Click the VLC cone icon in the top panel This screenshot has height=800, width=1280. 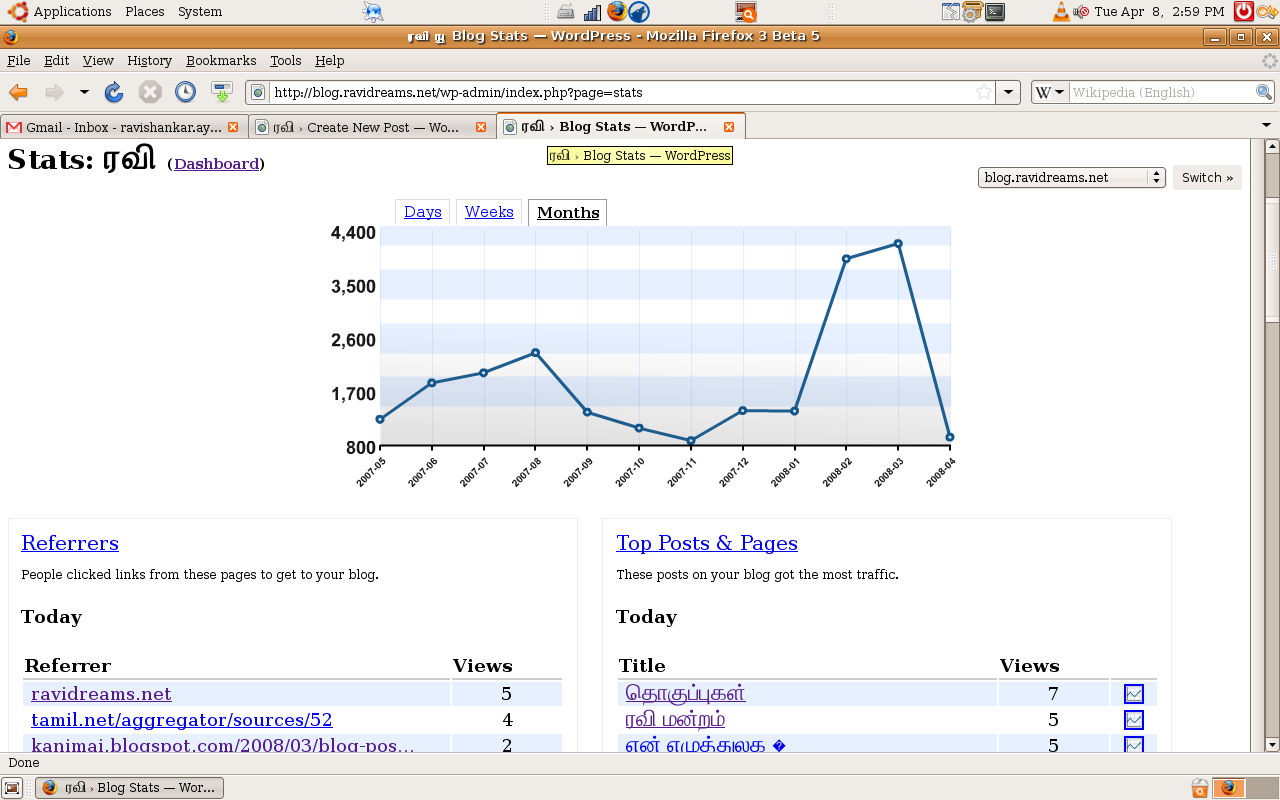tap(1061, 12)
